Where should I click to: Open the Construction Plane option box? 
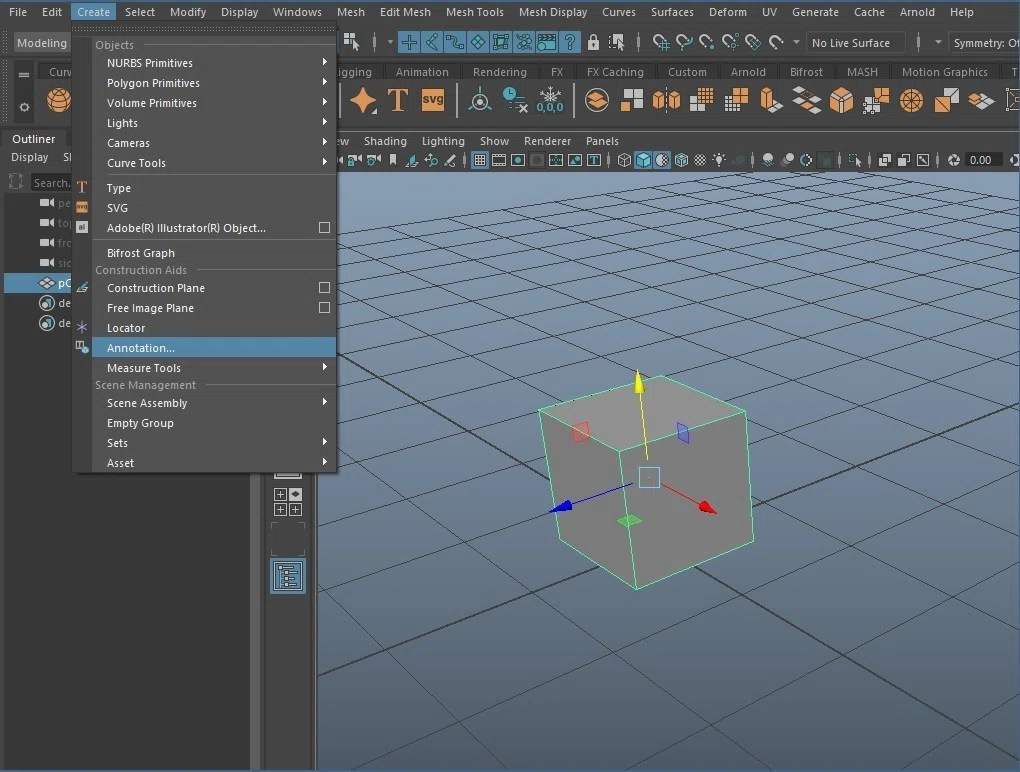324,287
